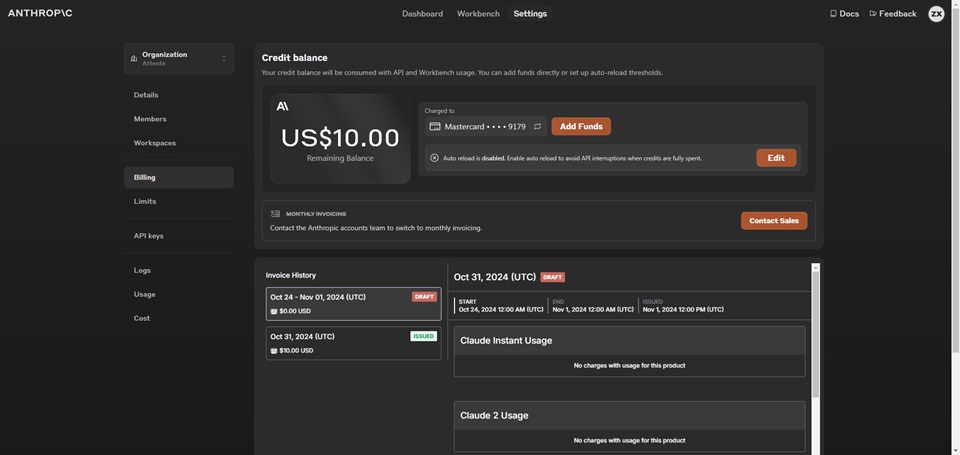
Task: Expand the Organization switcher dropdown
Action: click(x=179, y=58)
